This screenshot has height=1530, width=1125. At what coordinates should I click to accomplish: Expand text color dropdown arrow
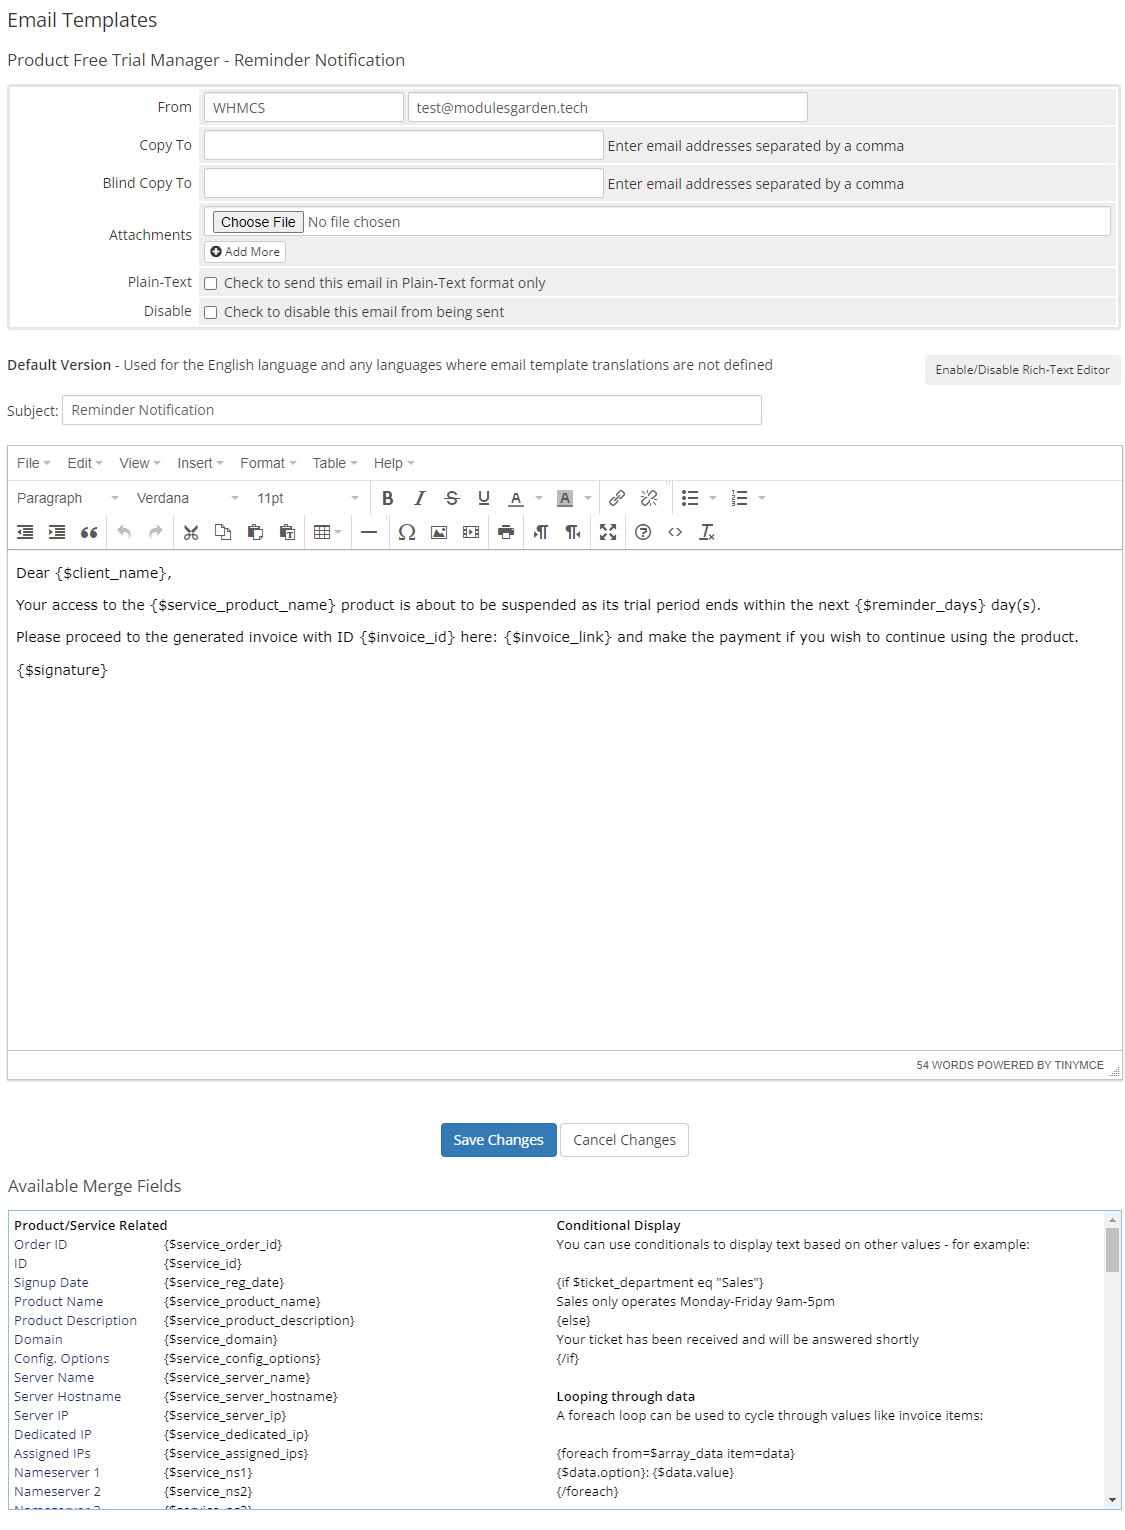(539, 498)
